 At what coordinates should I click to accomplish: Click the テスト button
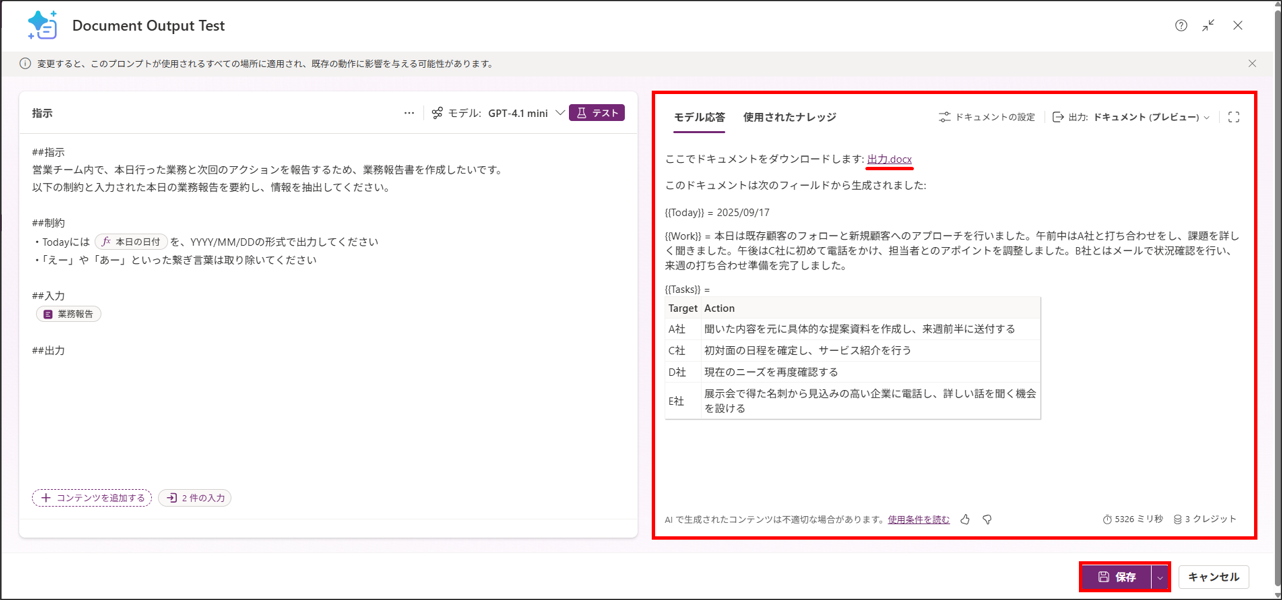(x=597, y=113)
